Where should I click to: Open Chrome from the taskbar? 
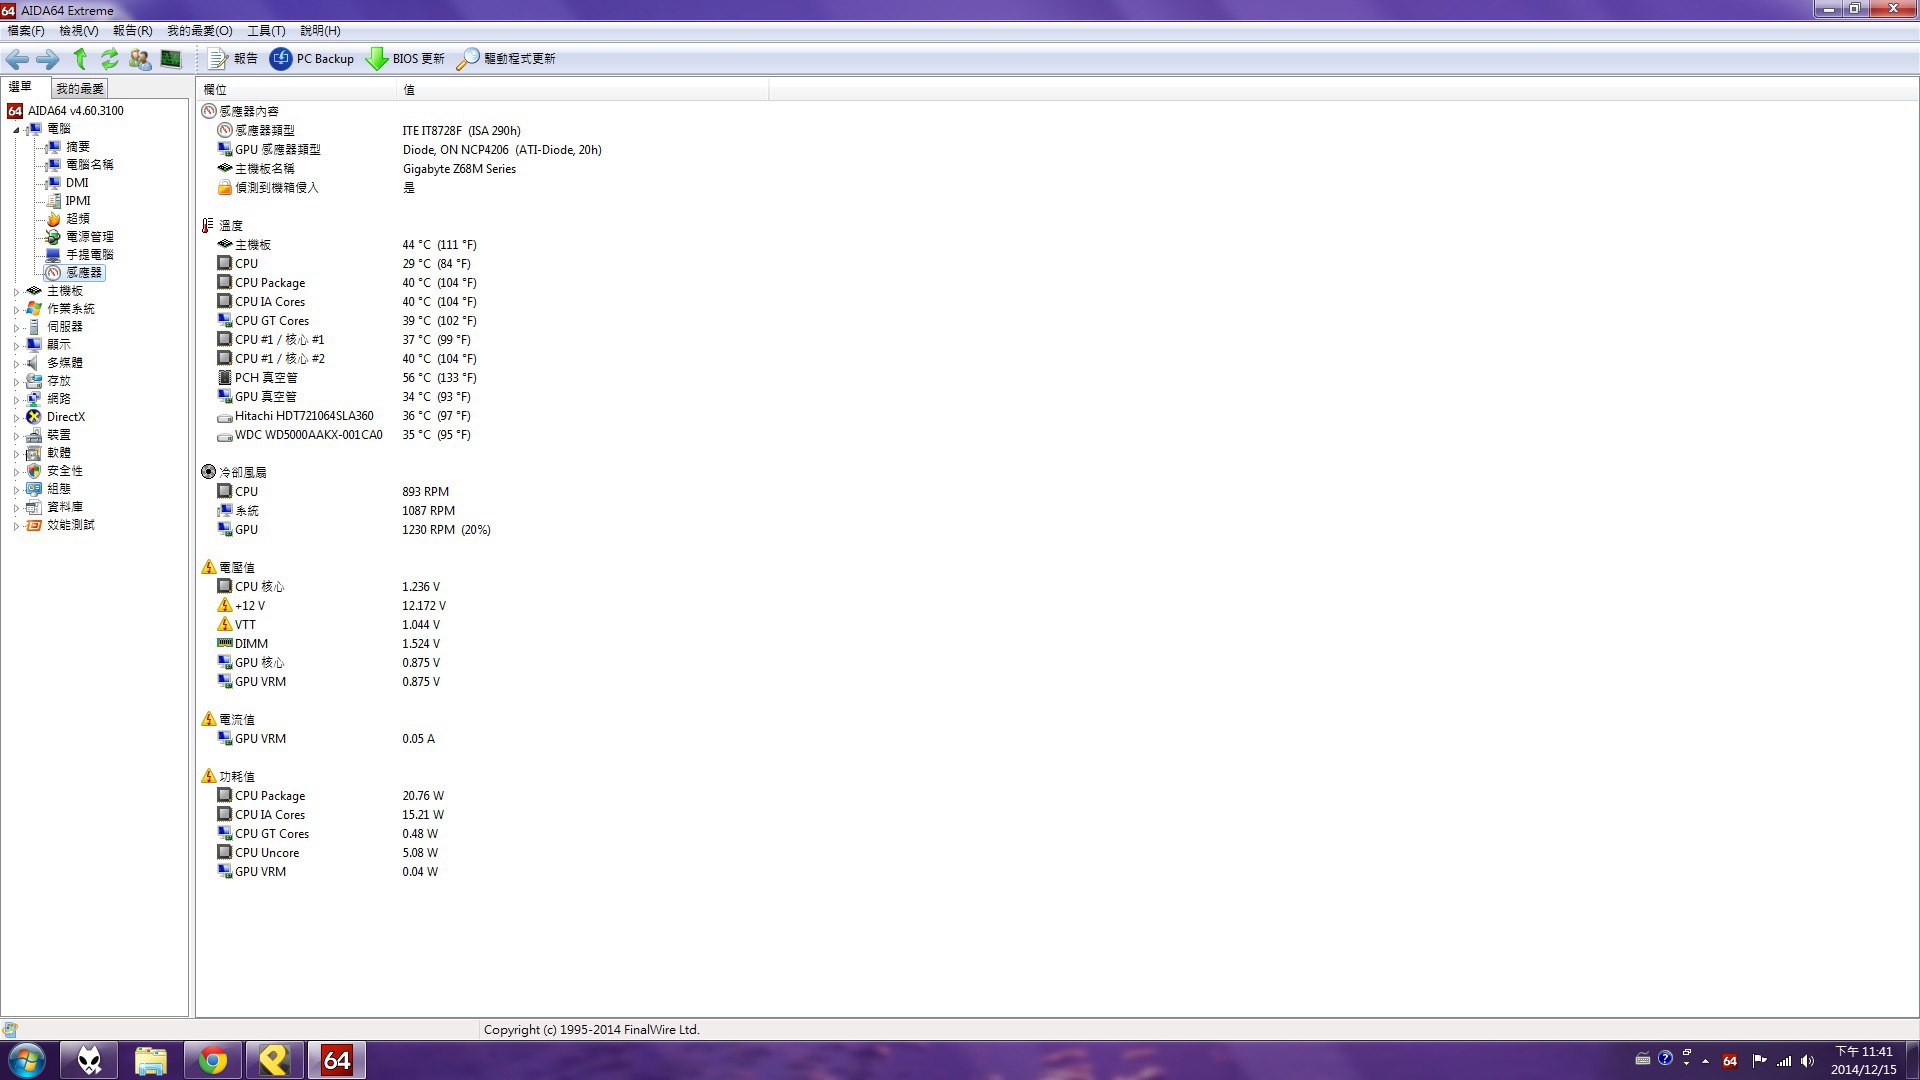[212, 1060]
